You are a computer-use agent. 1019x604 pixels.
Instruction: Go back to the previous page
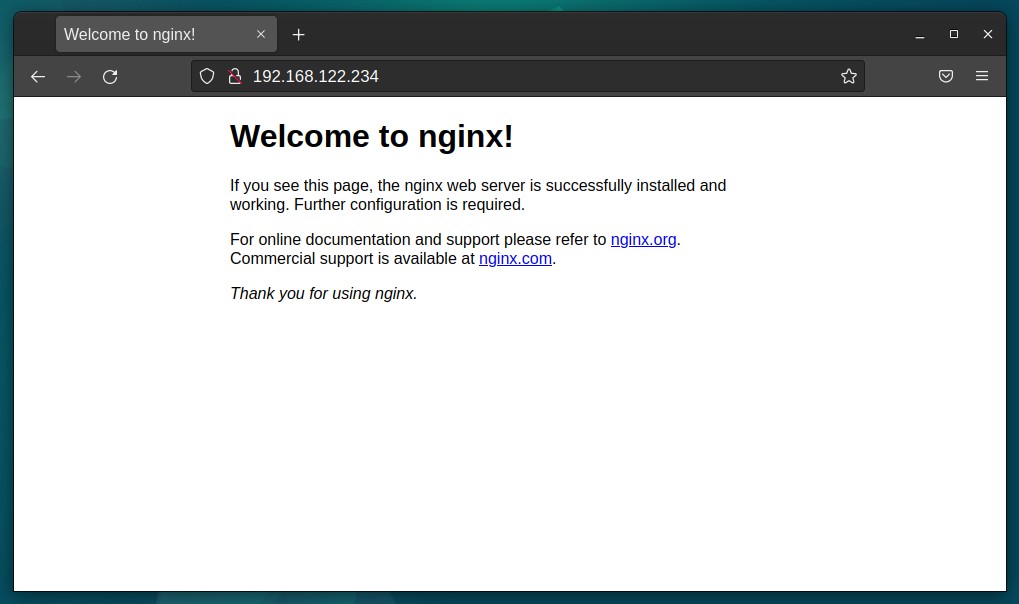38,77
